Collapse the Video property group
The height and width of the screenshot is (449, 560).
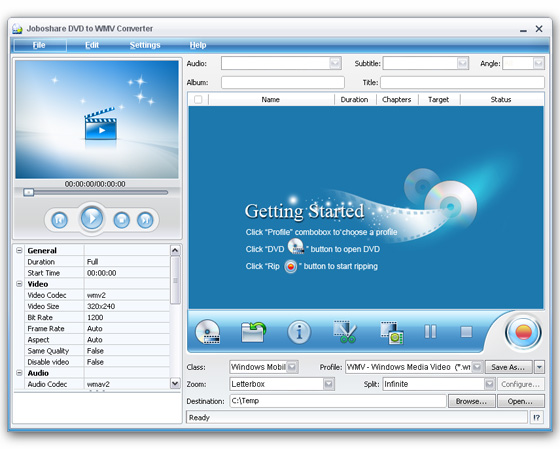pyautogui.click(x=19, y=284)
